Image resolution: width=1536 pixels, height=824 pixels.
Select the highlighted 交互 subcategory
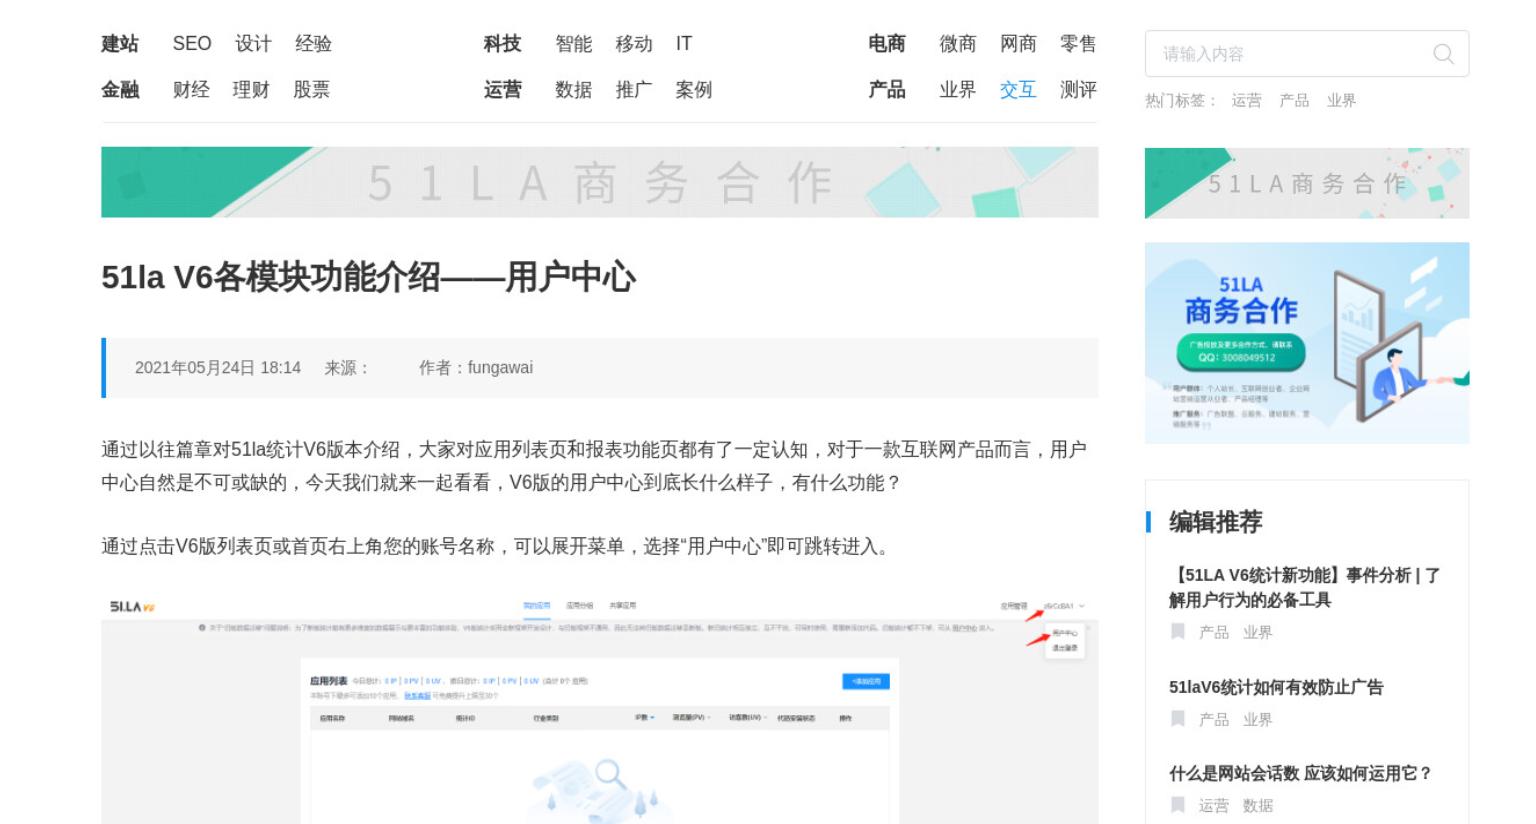[1018, 90]
